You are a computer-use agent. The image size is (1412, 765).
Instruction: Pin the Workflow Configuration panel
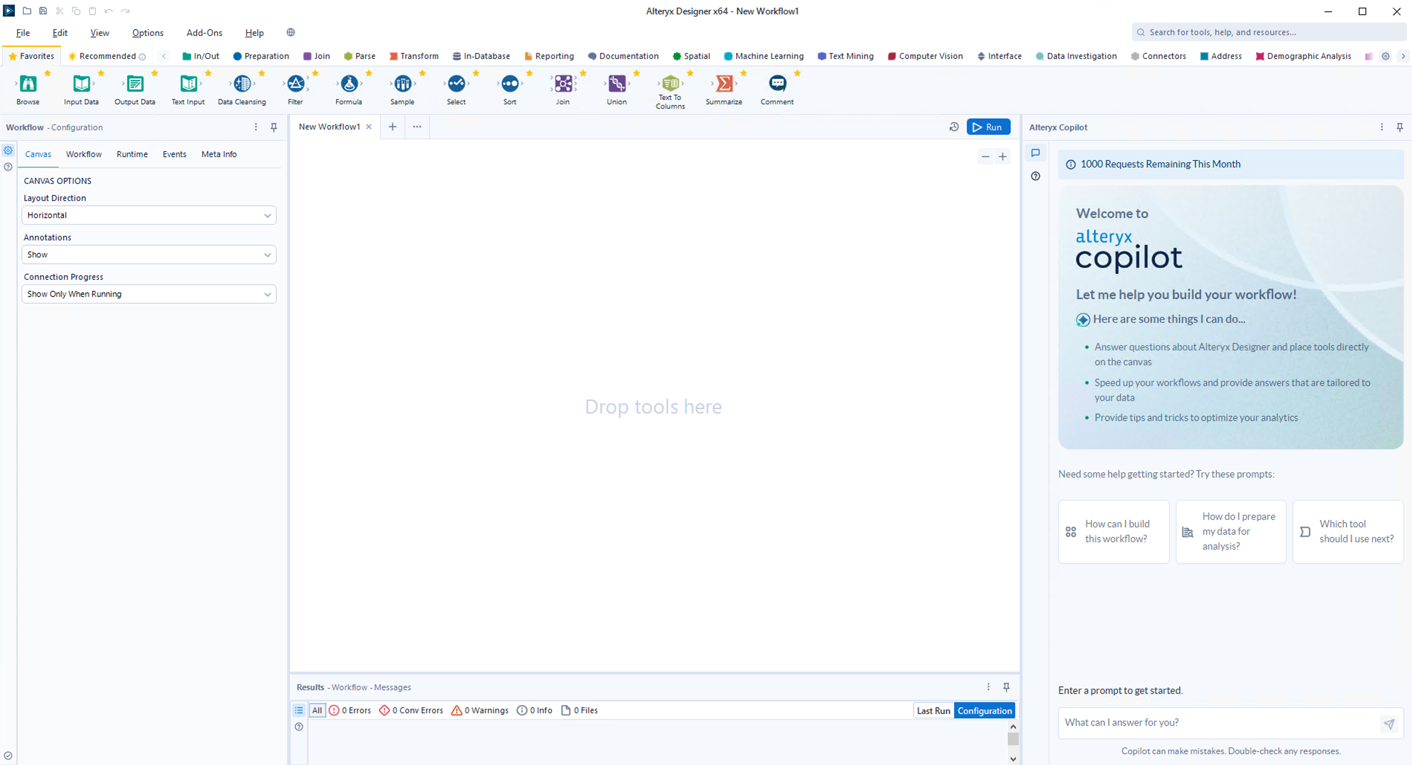pyautogui.click(x=274, y=127)
